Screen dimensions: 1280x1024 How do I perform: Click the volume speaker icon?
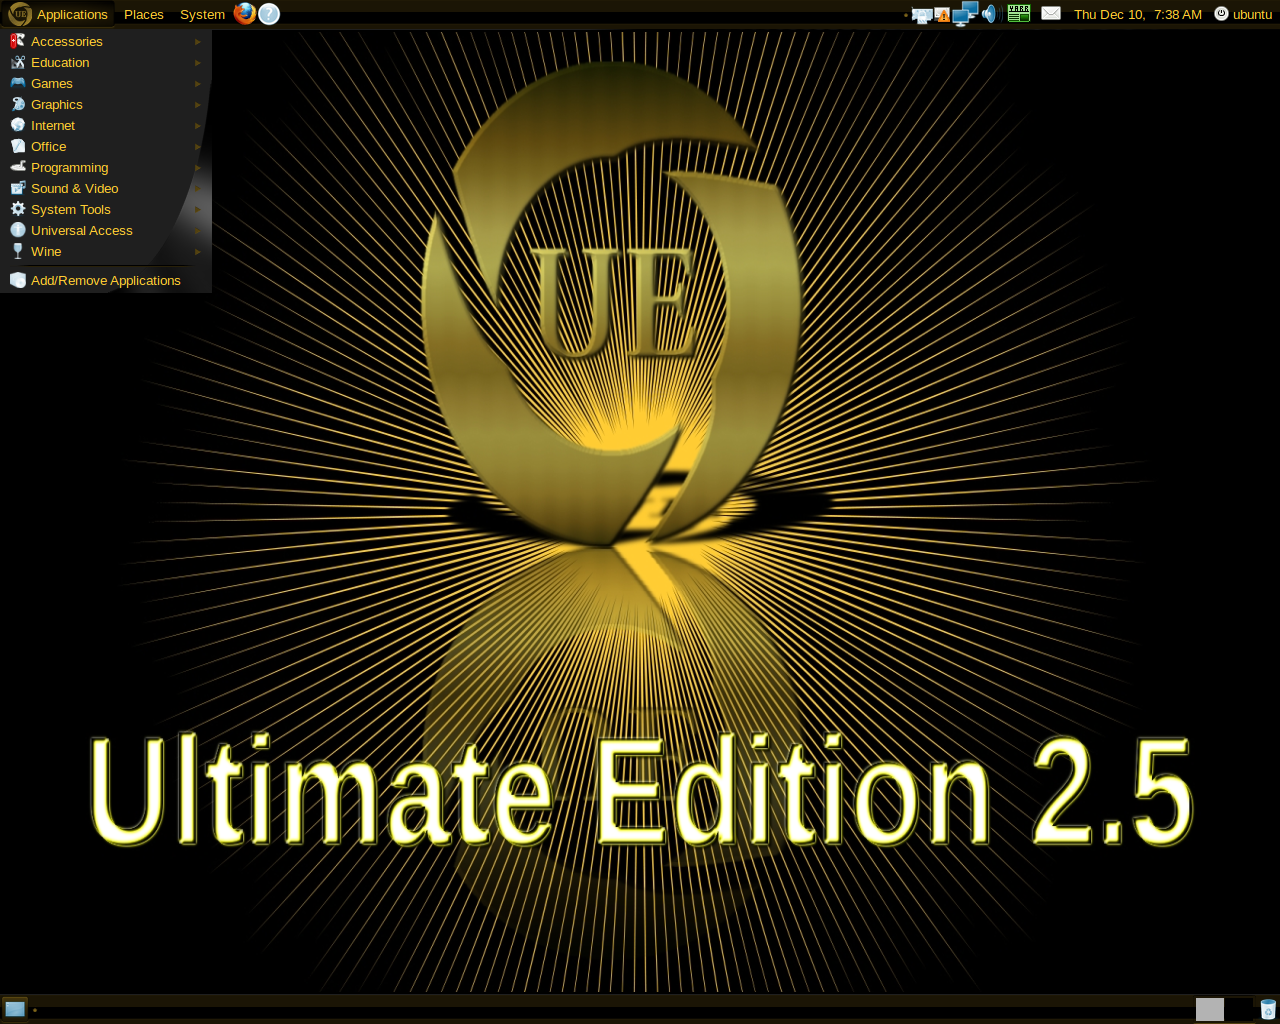(x=990, y=14)
